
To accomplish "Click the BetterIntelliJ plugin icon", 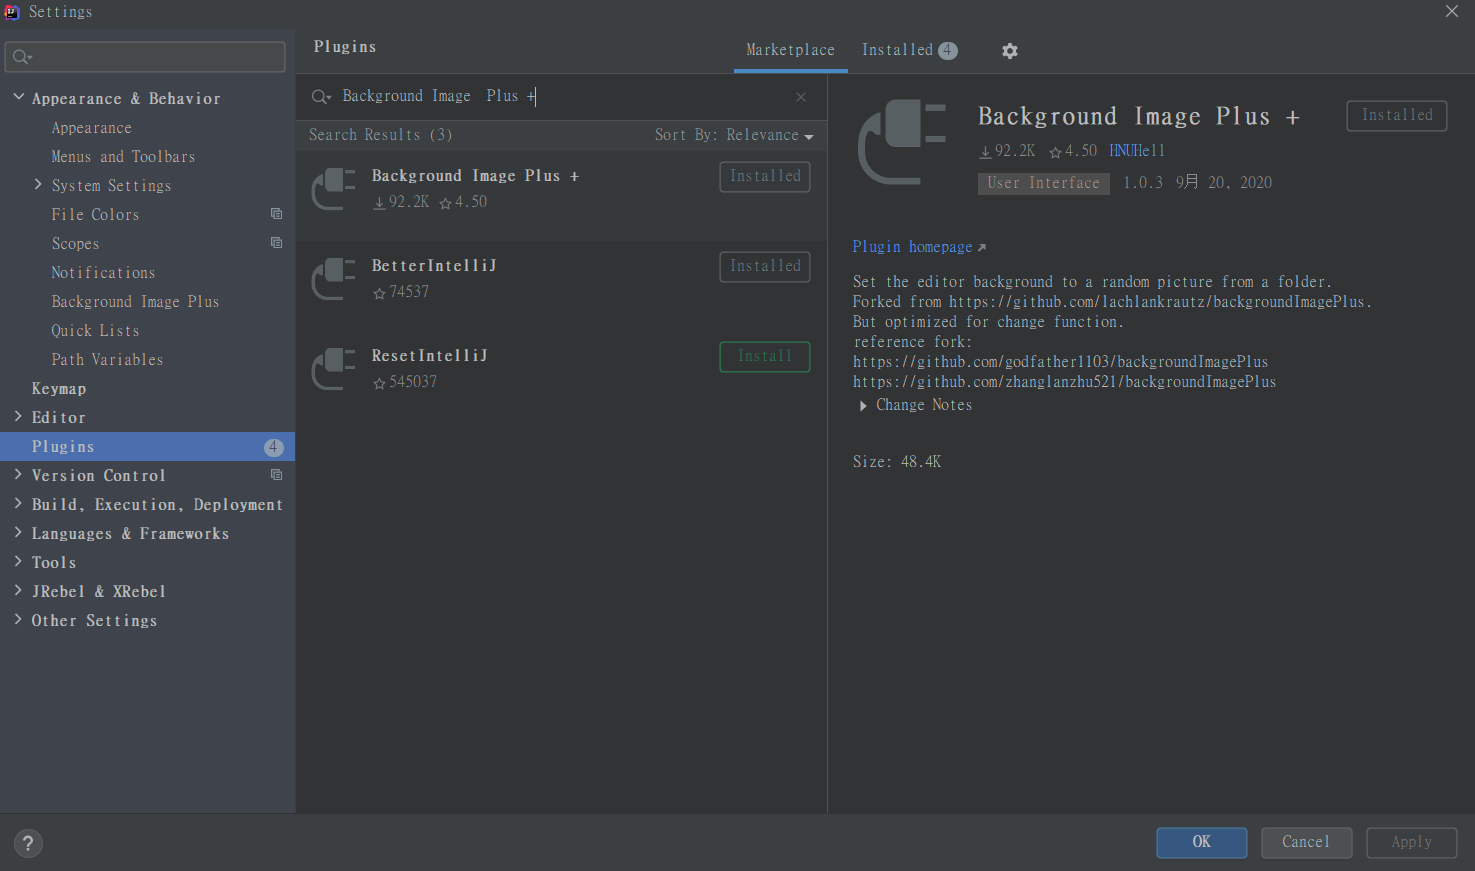I will (334, 279).
